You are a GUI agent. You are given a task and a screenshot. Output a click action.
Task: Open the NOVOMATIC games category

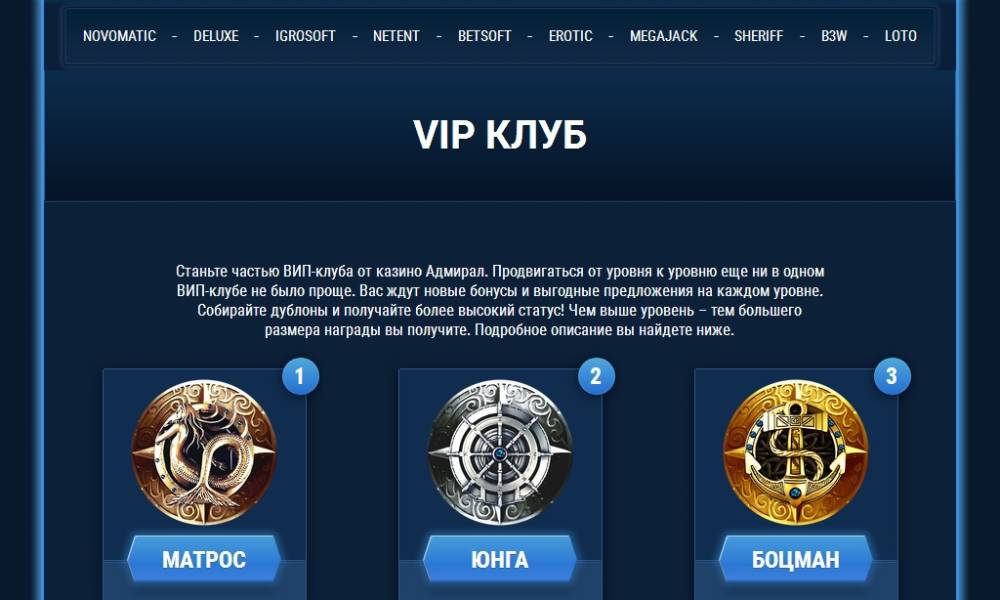click(119, 36)
